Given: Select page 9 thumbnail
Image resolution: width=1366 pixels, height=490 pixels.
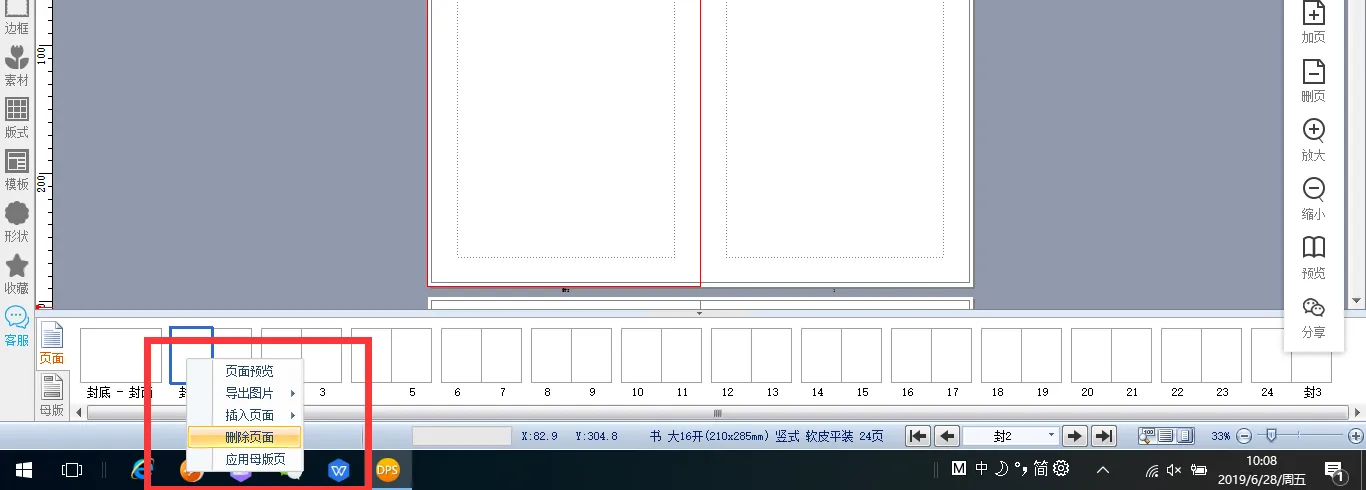Looking at the screenshot, I should click(591, 356).
